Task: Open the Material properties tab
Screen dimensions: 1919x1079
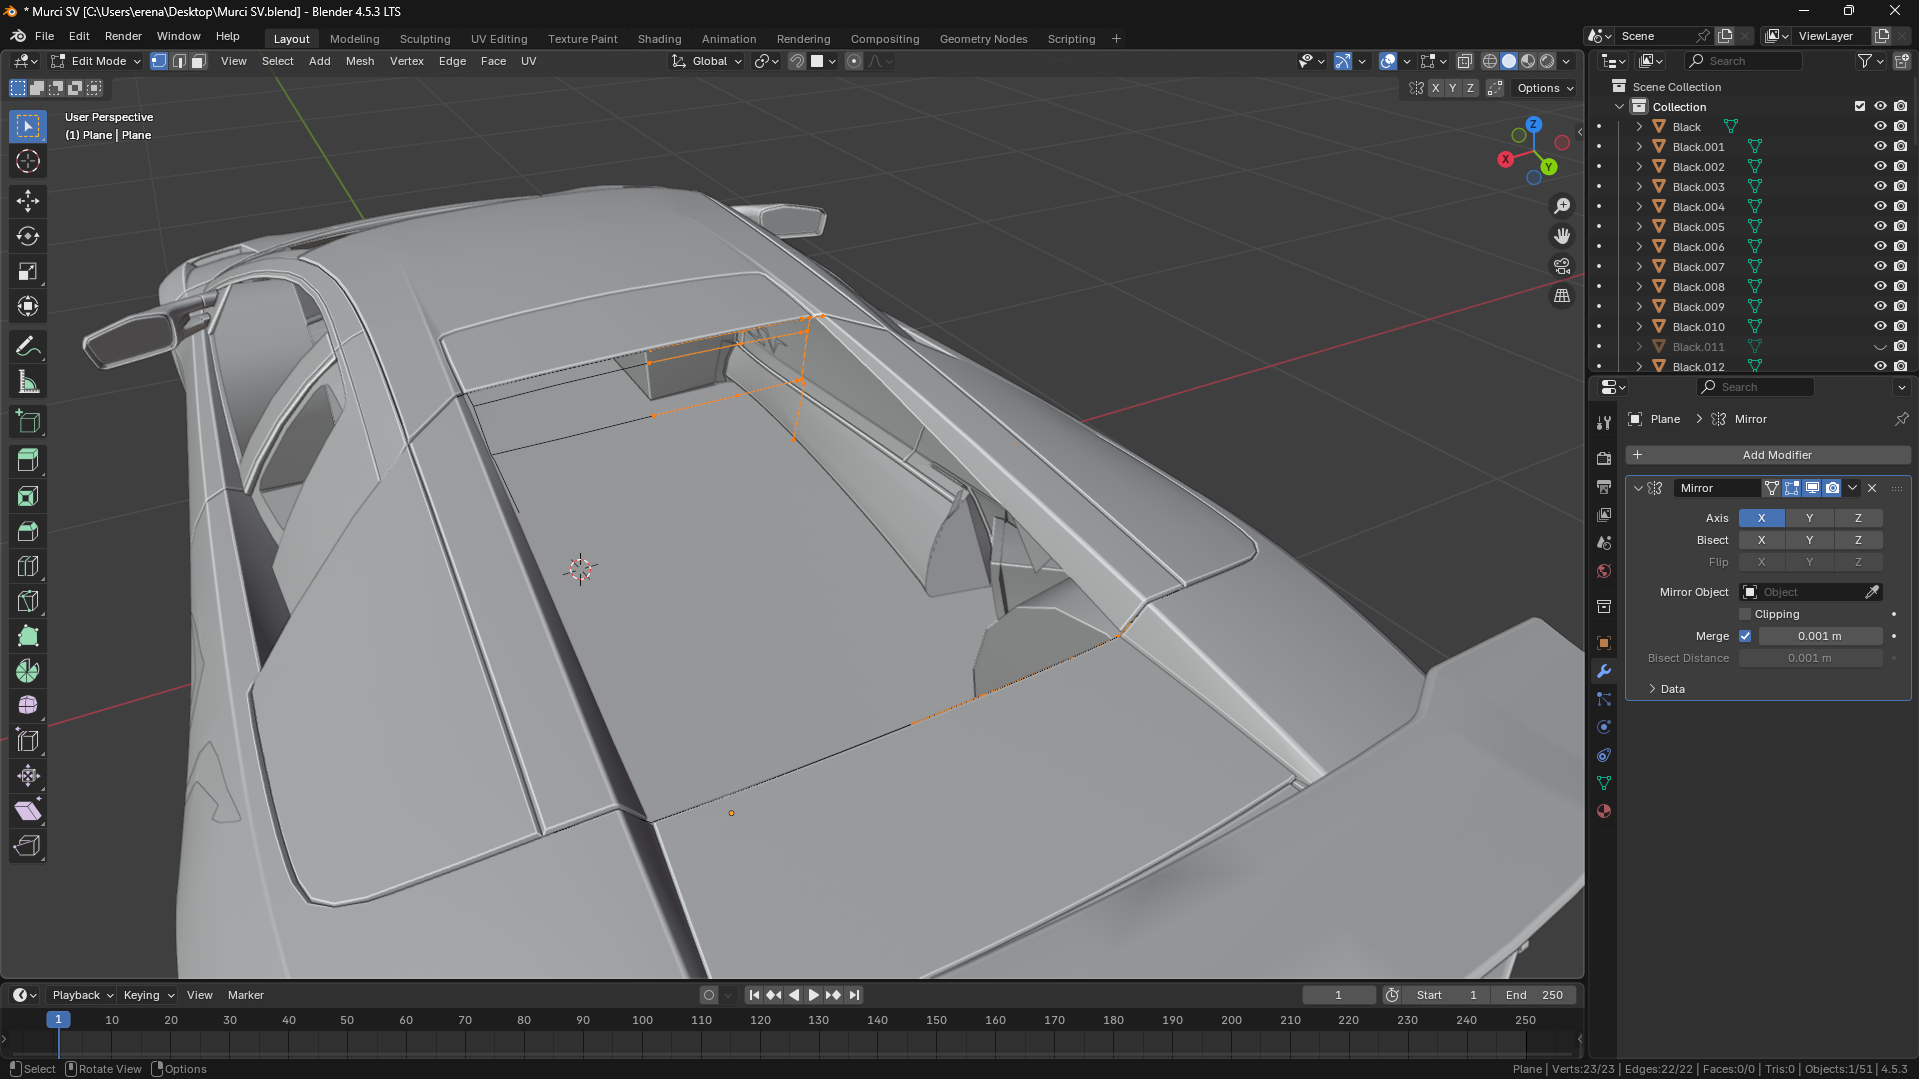Action: click(1604, 811)
